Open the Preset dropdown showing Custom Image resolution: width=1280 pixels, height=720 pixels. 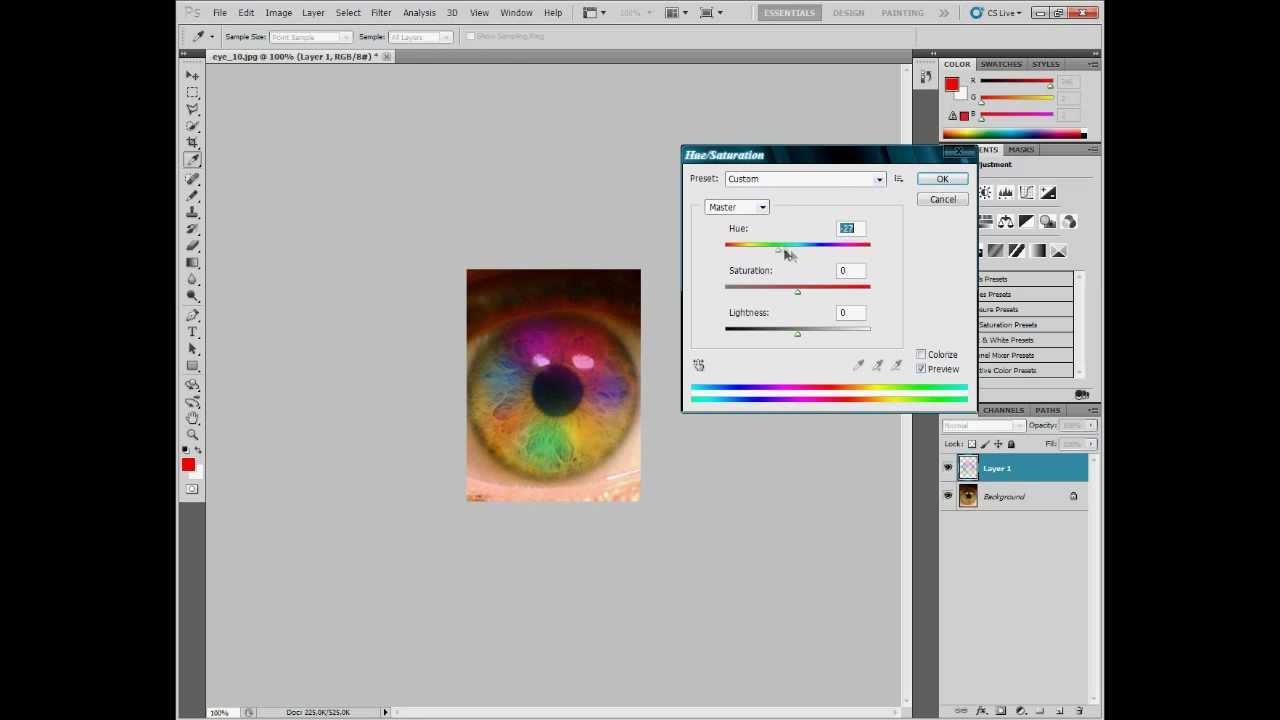tap(805, 179)
